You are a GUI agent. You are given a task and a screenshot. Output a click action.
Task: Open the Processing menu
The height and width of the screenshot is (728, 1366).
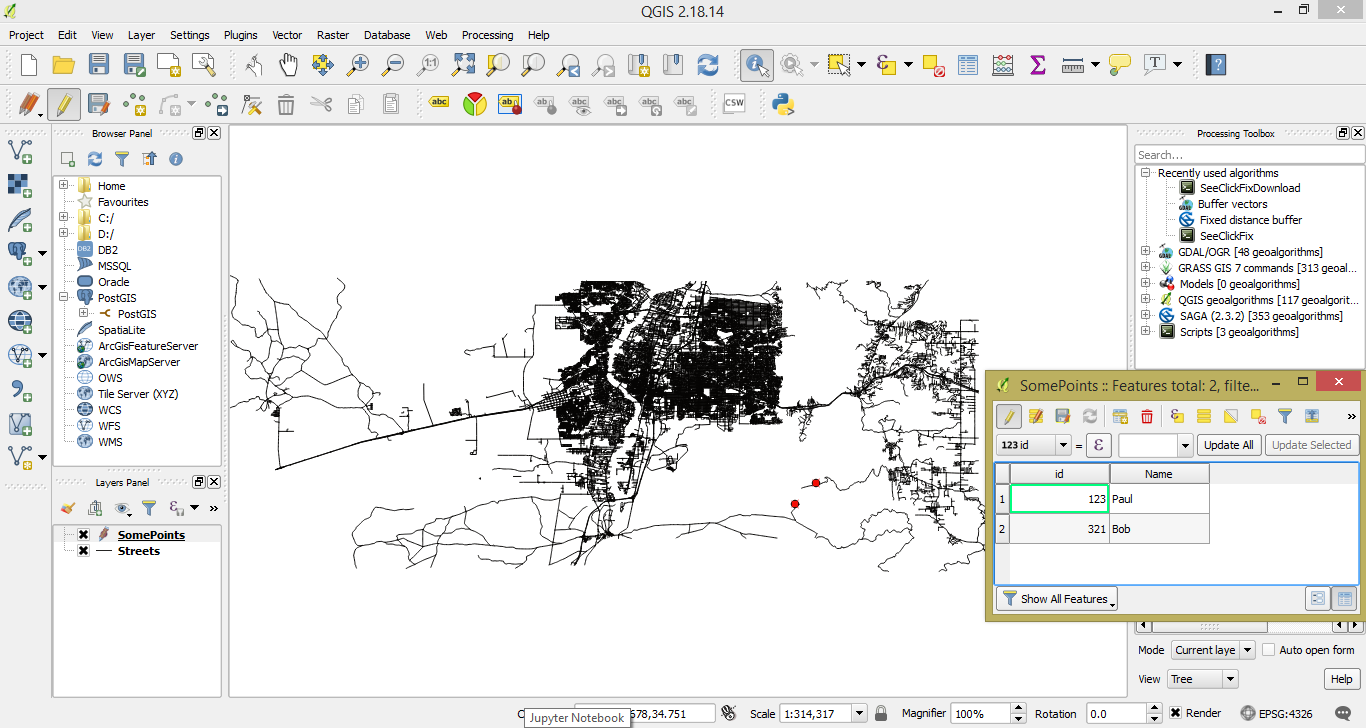[487, 35]
